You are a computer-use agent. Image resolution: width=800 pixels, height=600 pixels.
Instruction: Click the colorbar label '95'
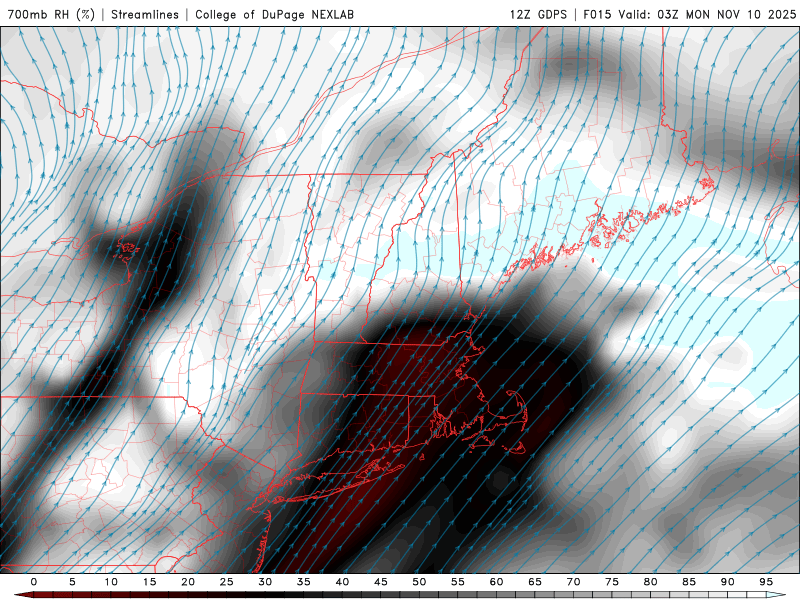coord(766,582)
